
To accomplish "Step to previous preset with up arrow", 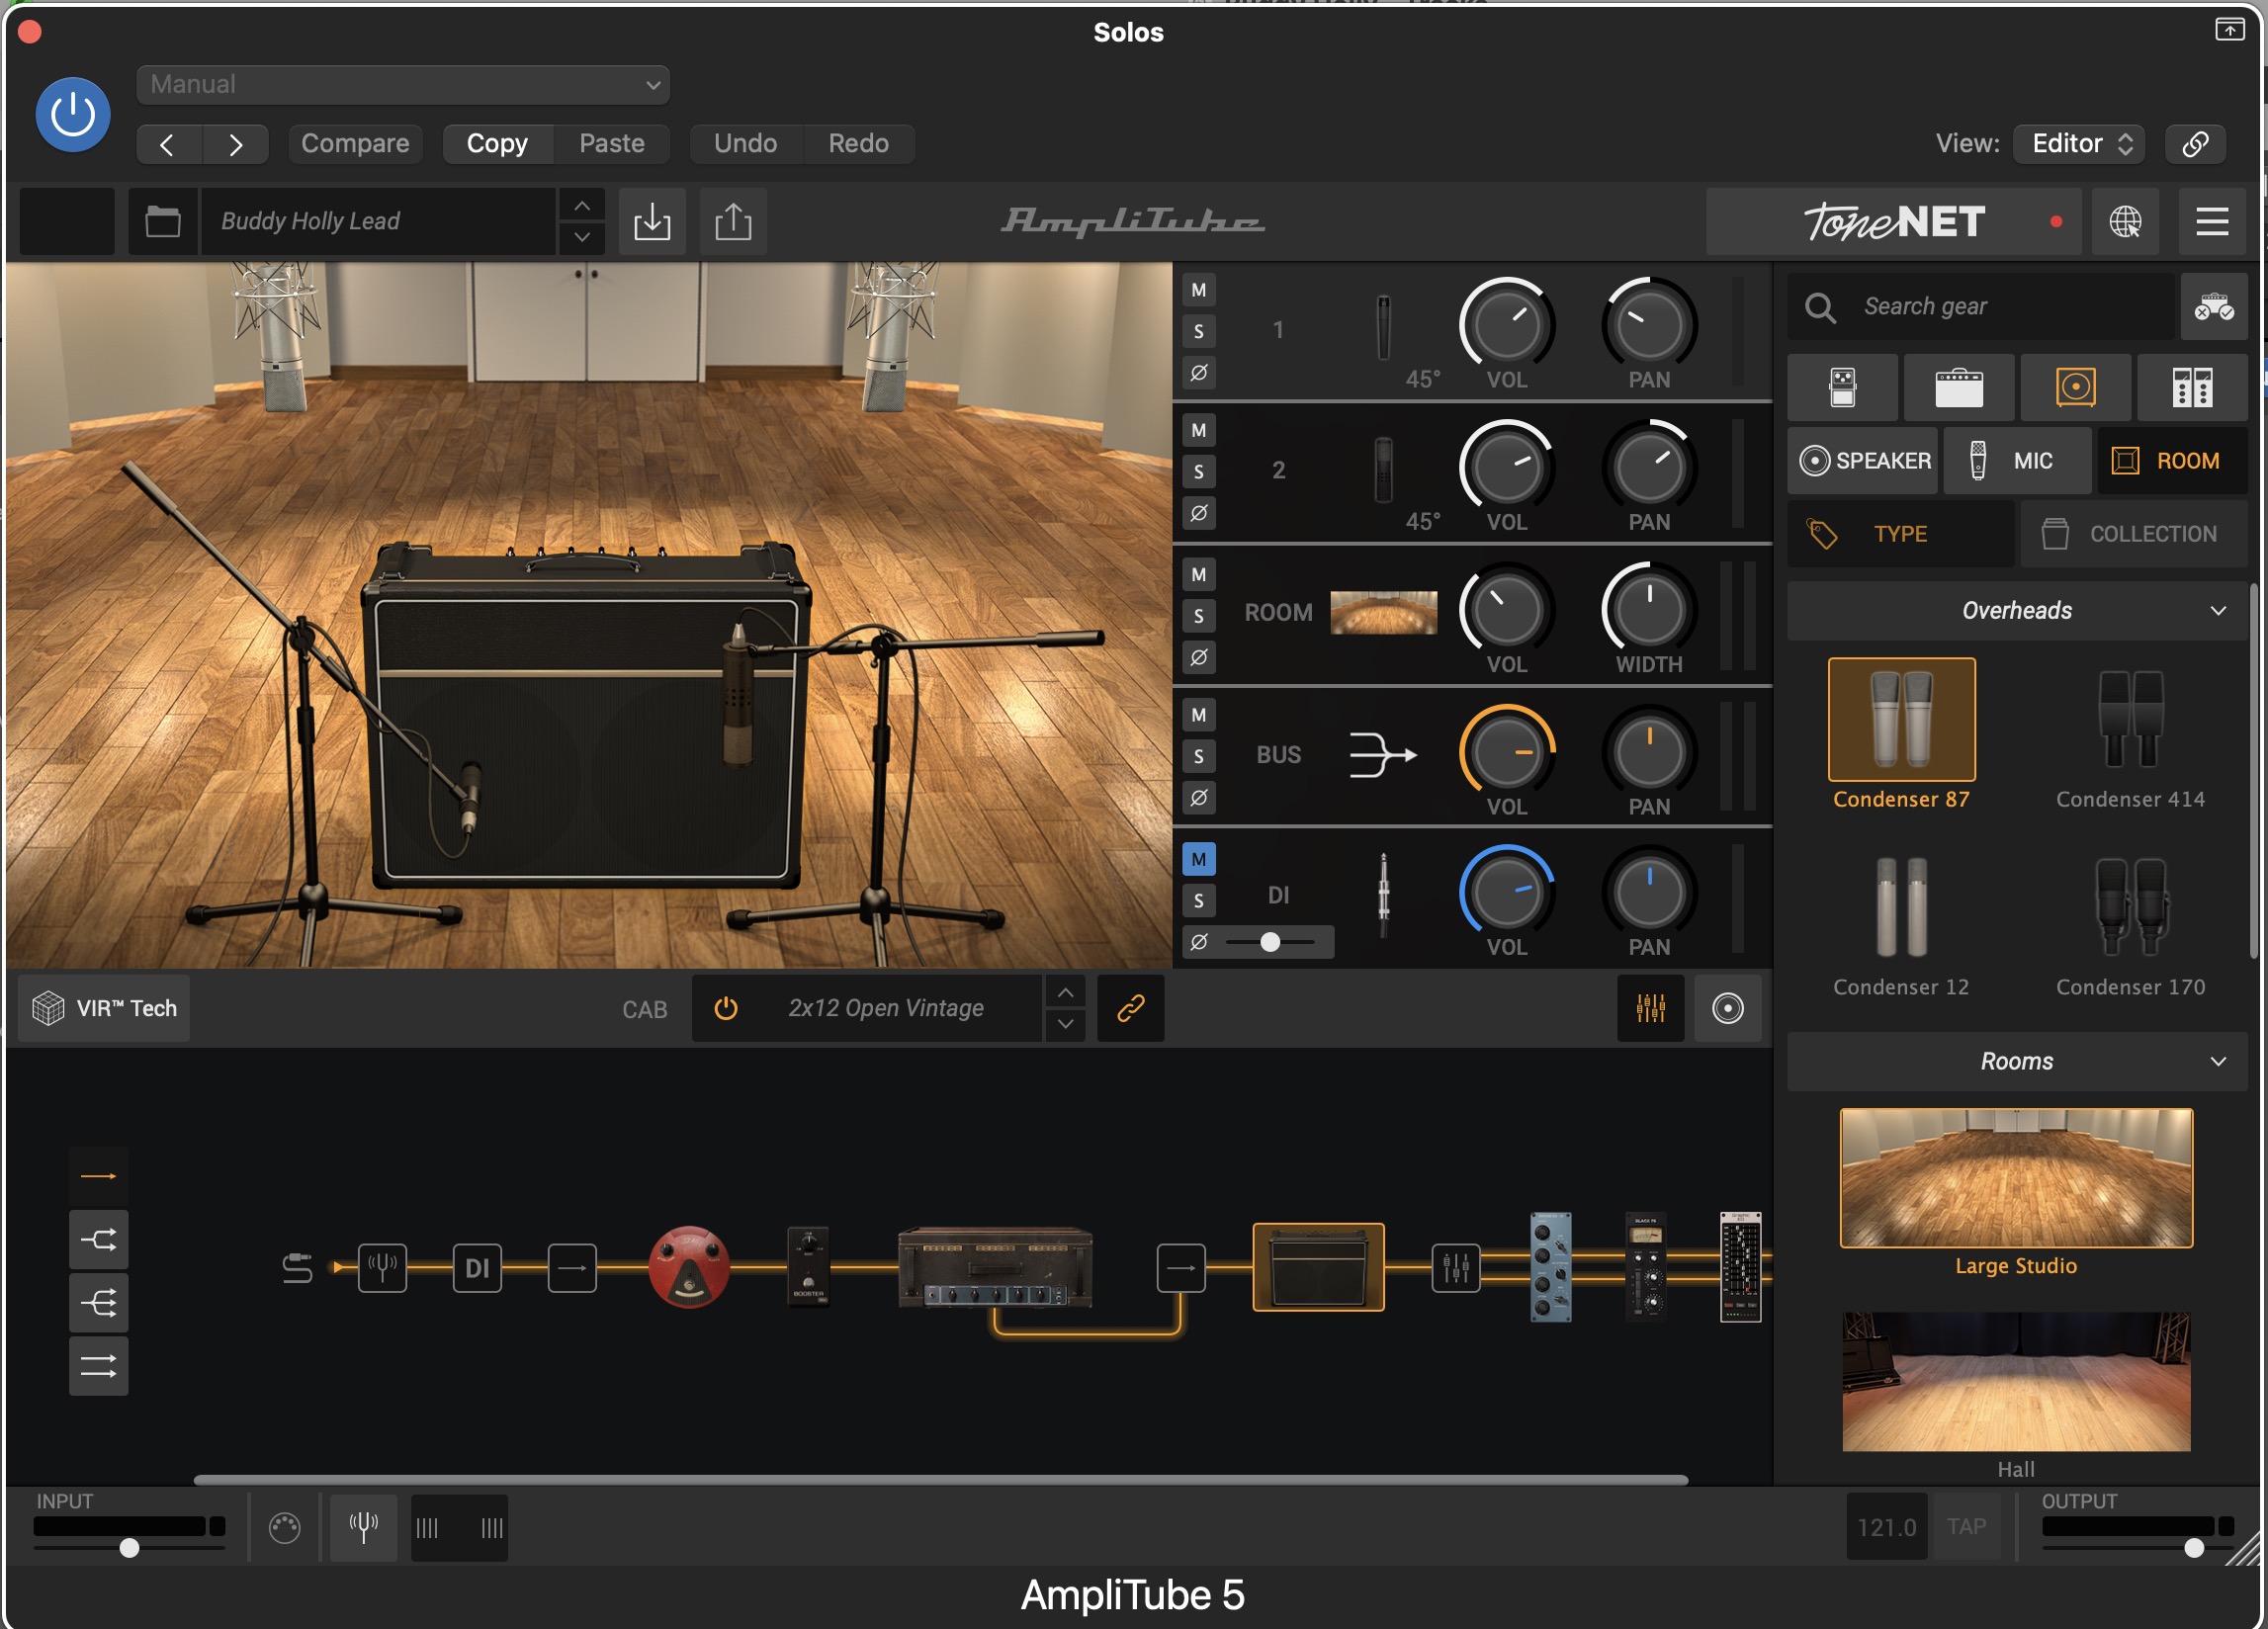I will point(582,205).
